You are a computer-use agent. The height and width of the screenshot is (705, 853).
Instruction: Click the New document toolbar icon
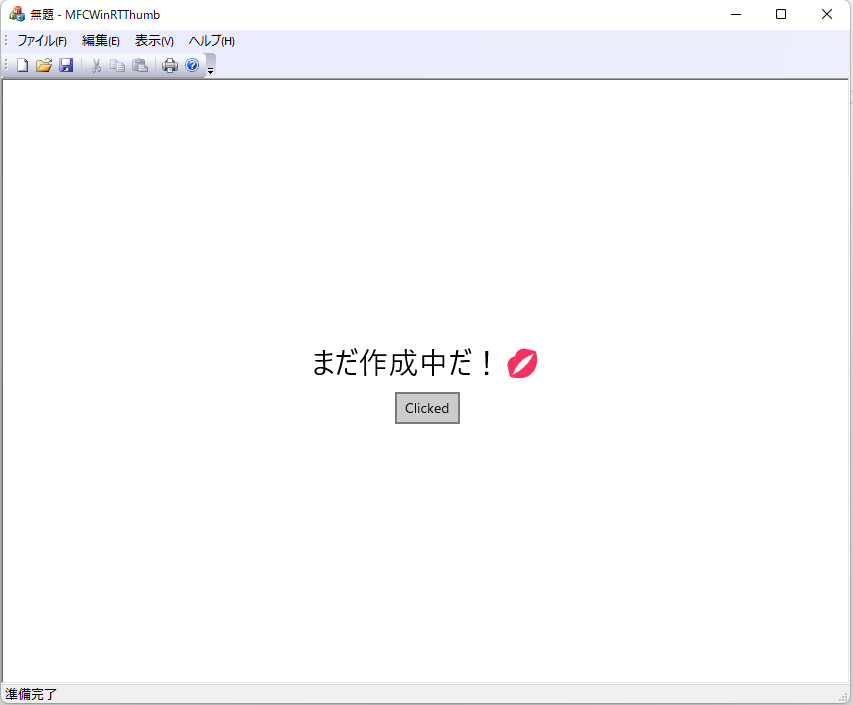22,65
